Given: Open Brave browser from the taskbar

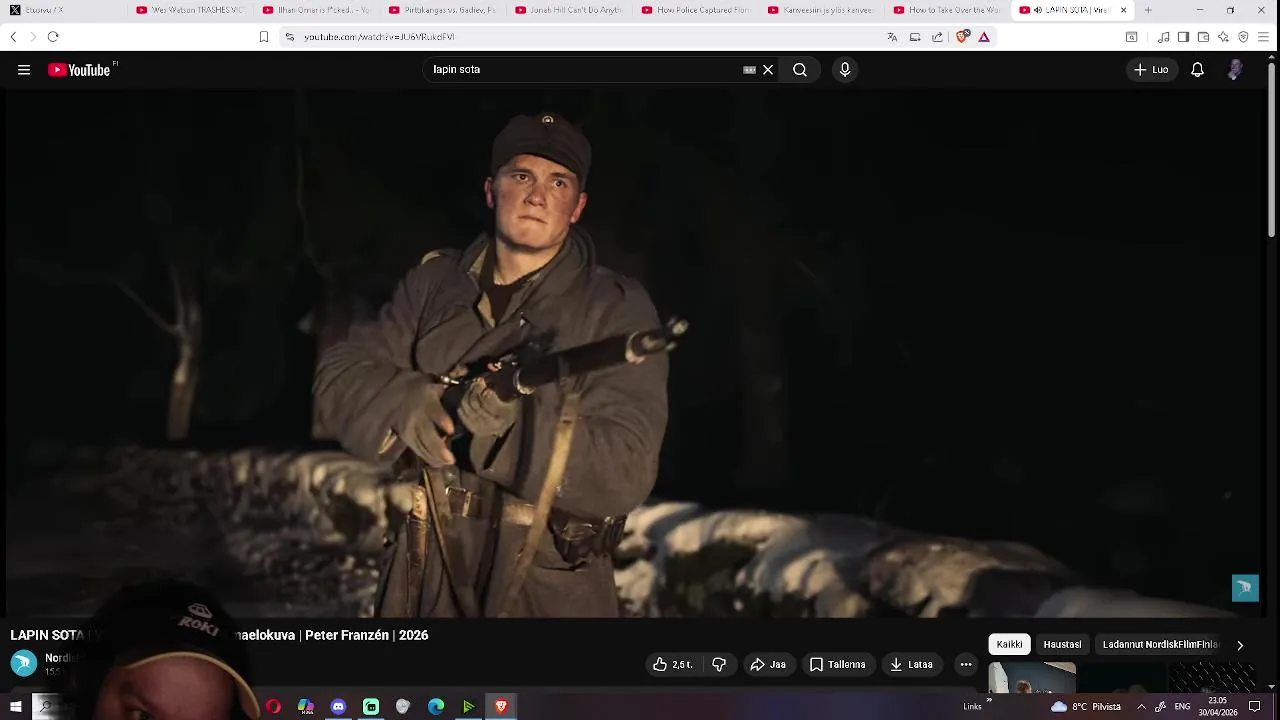Looking at the screenshot, I should [501, 706].
